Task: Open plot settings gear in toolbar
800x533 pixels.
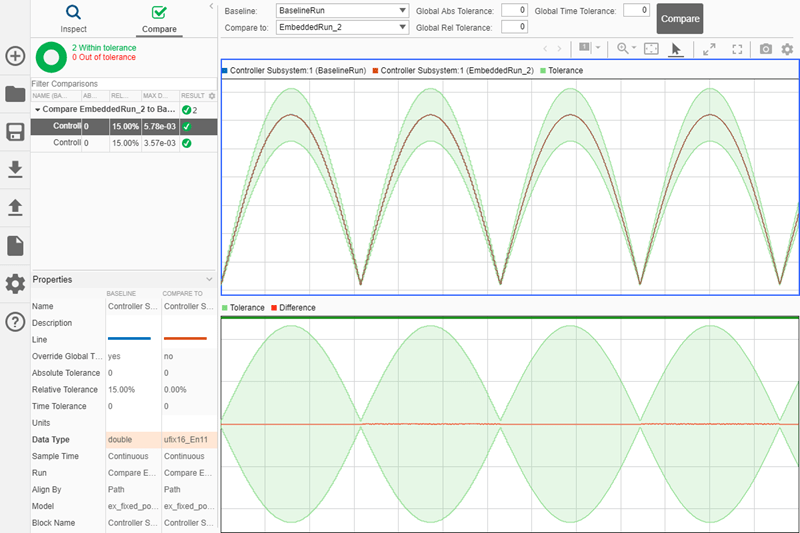Action: [787, 49]
